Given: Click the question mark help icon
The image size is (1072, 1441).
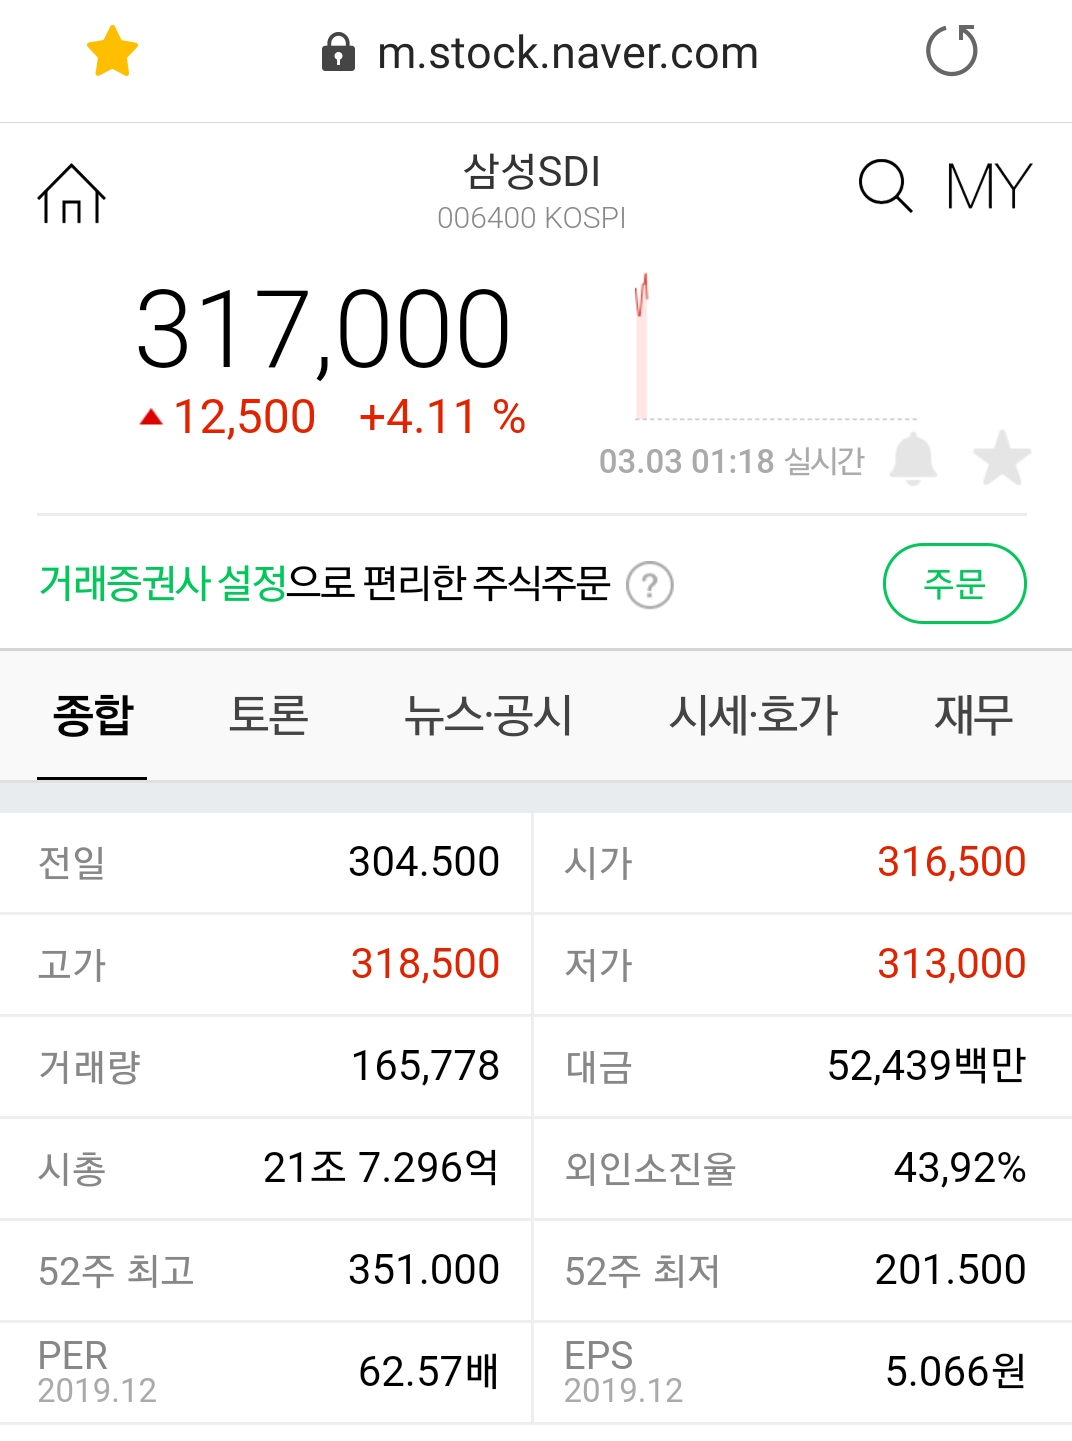Looking at the screenshot, I should click(650, 585).
